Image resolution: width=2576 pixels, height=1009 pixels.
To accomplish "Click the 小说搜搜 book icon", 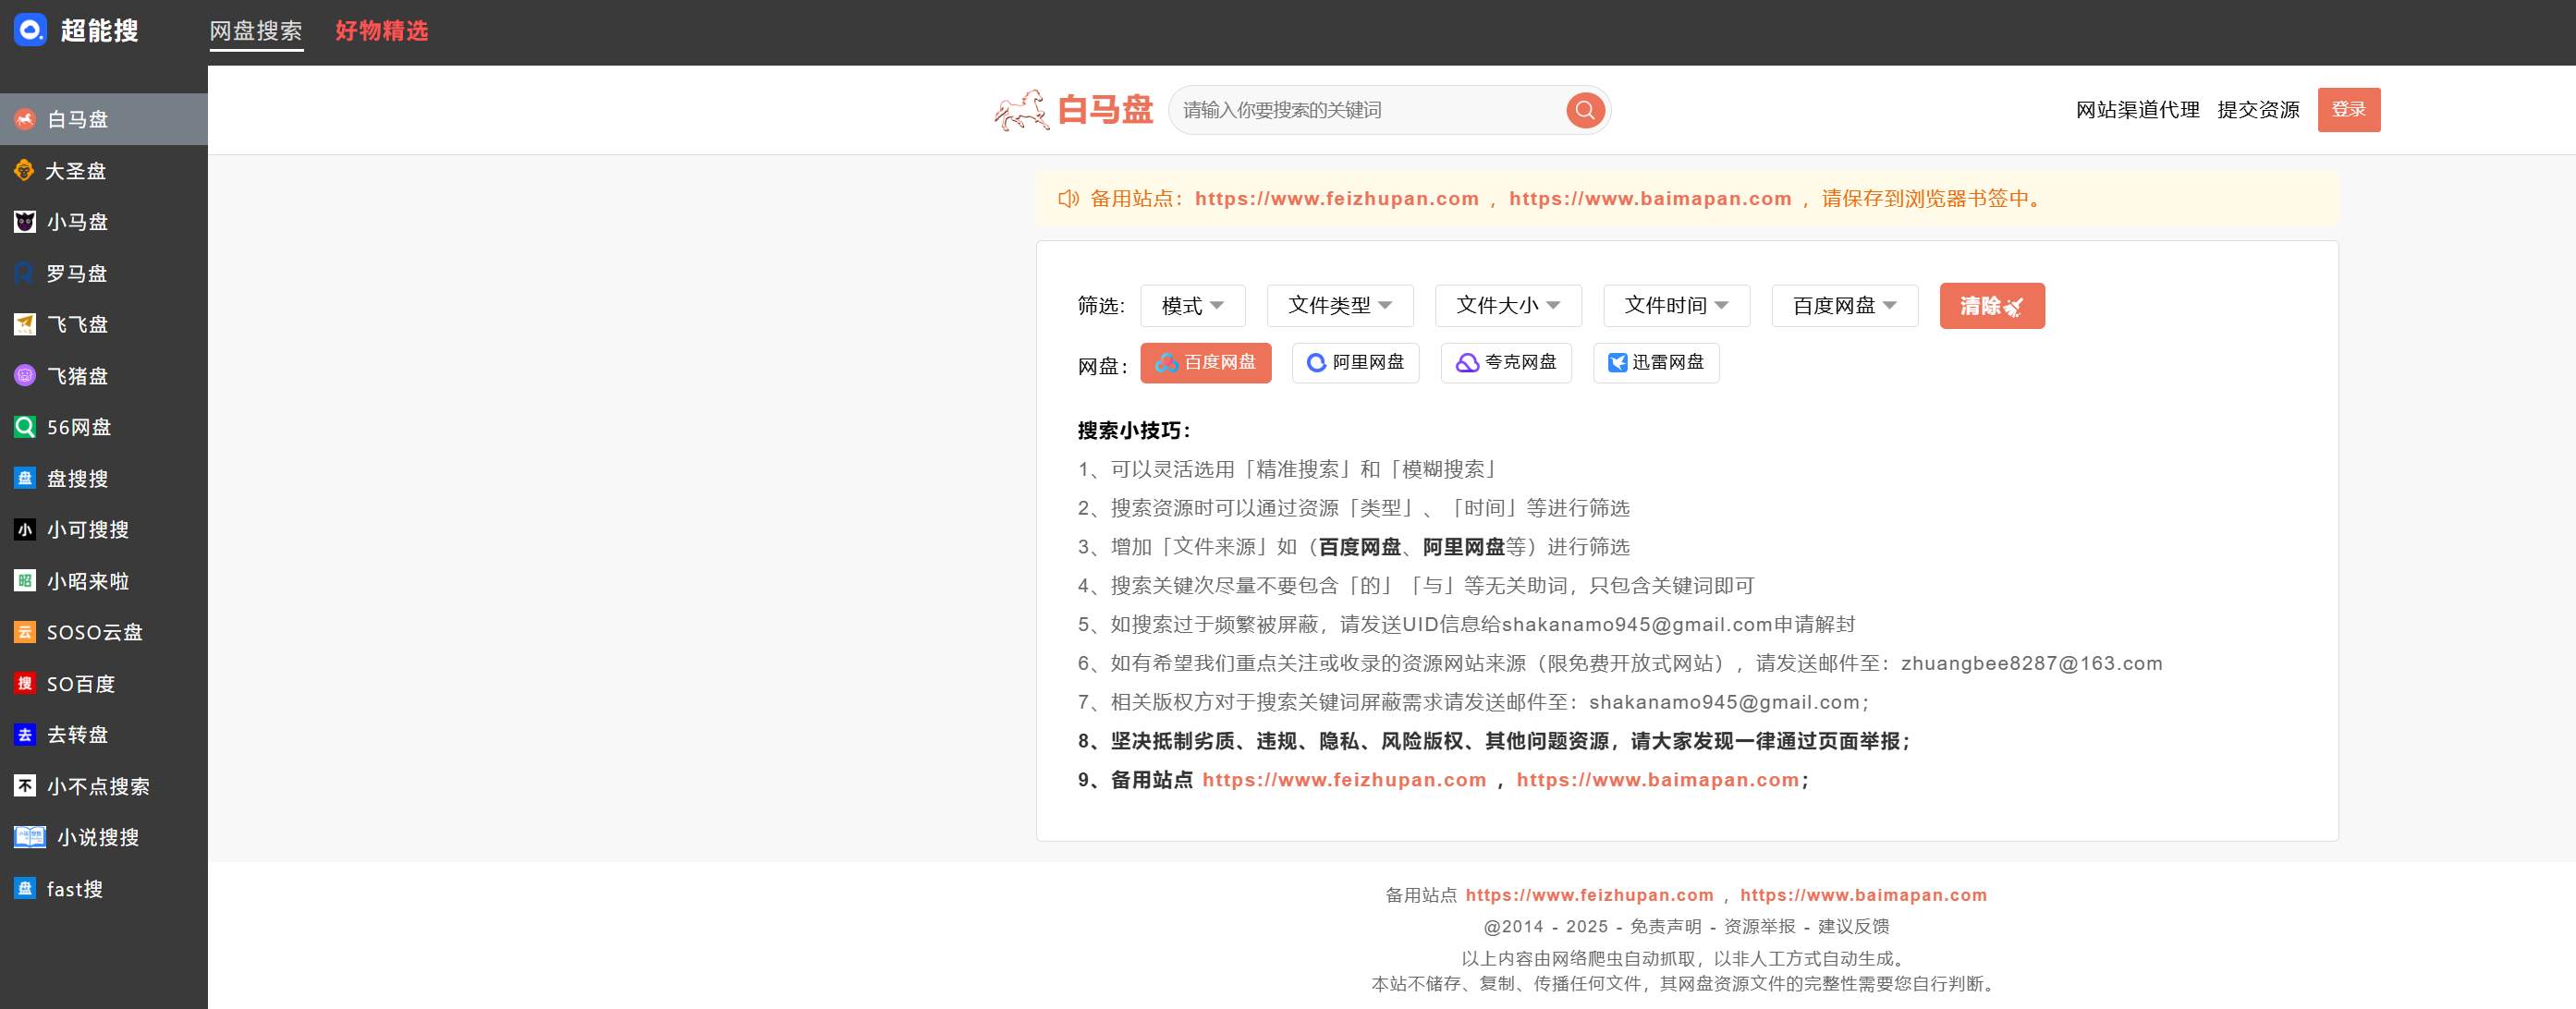I will pyautogui.click(x=29, y=837).
